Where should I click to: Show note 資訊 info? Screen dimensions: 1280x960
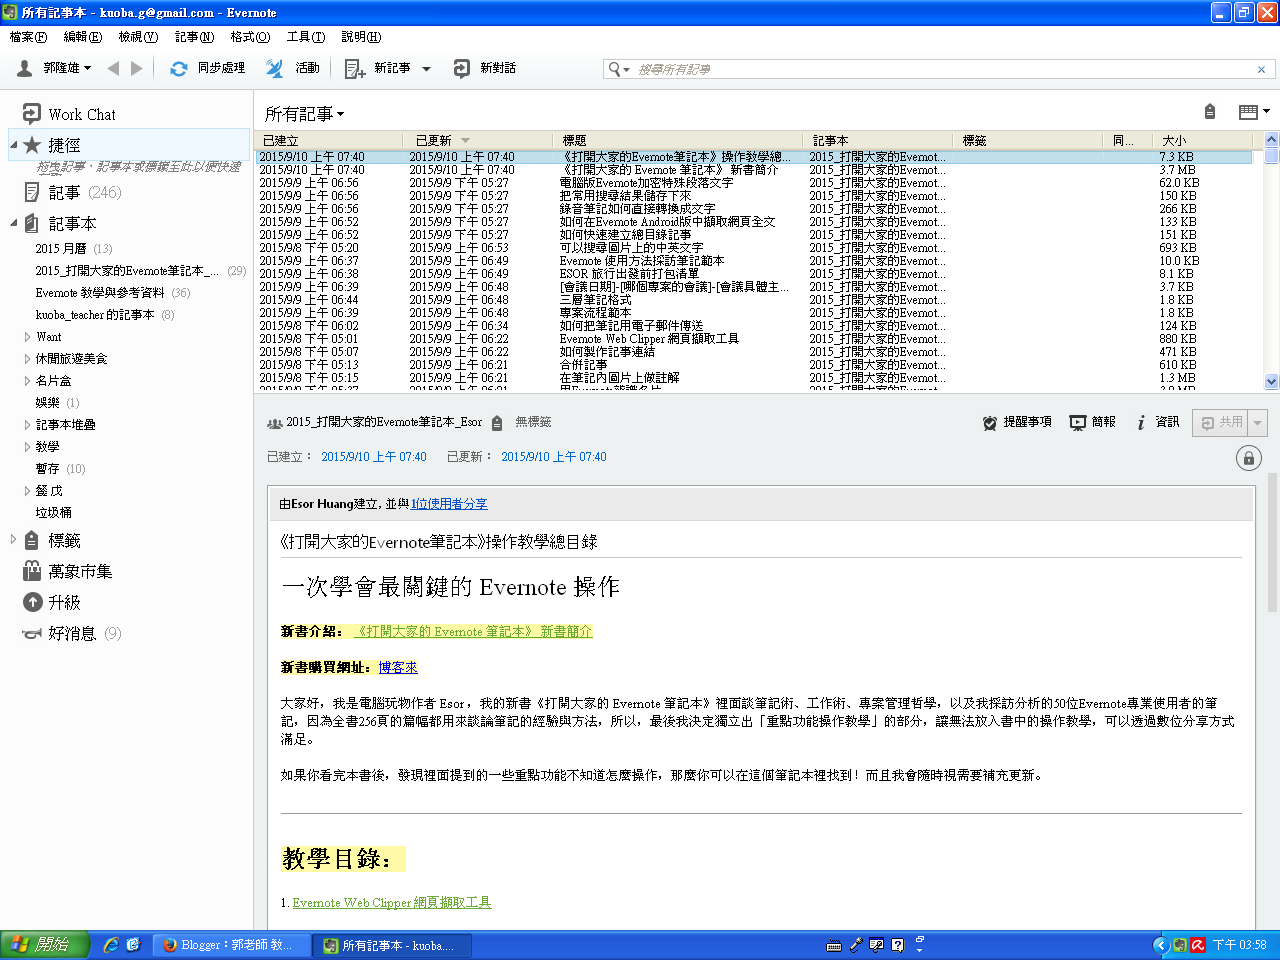1157,422
